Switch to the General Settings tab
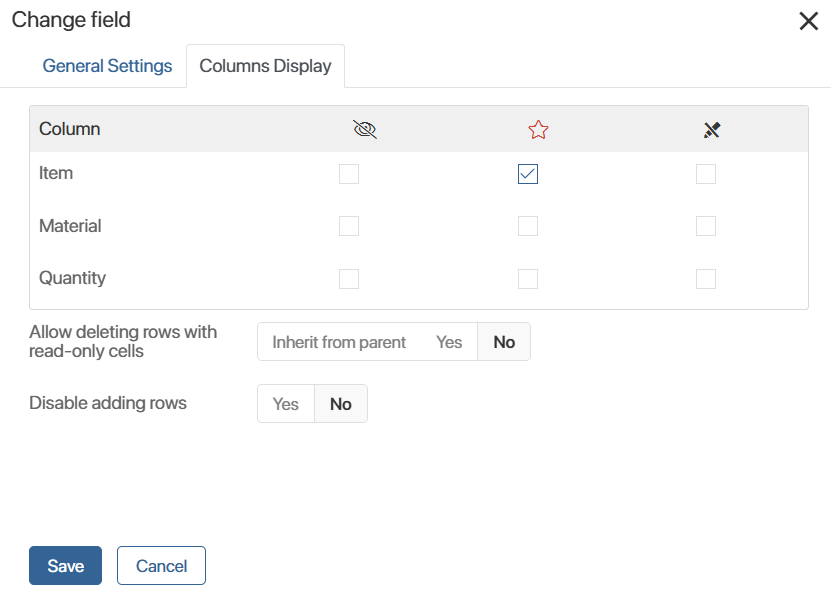The image size is (831, 591). click(x=107, y=66)
